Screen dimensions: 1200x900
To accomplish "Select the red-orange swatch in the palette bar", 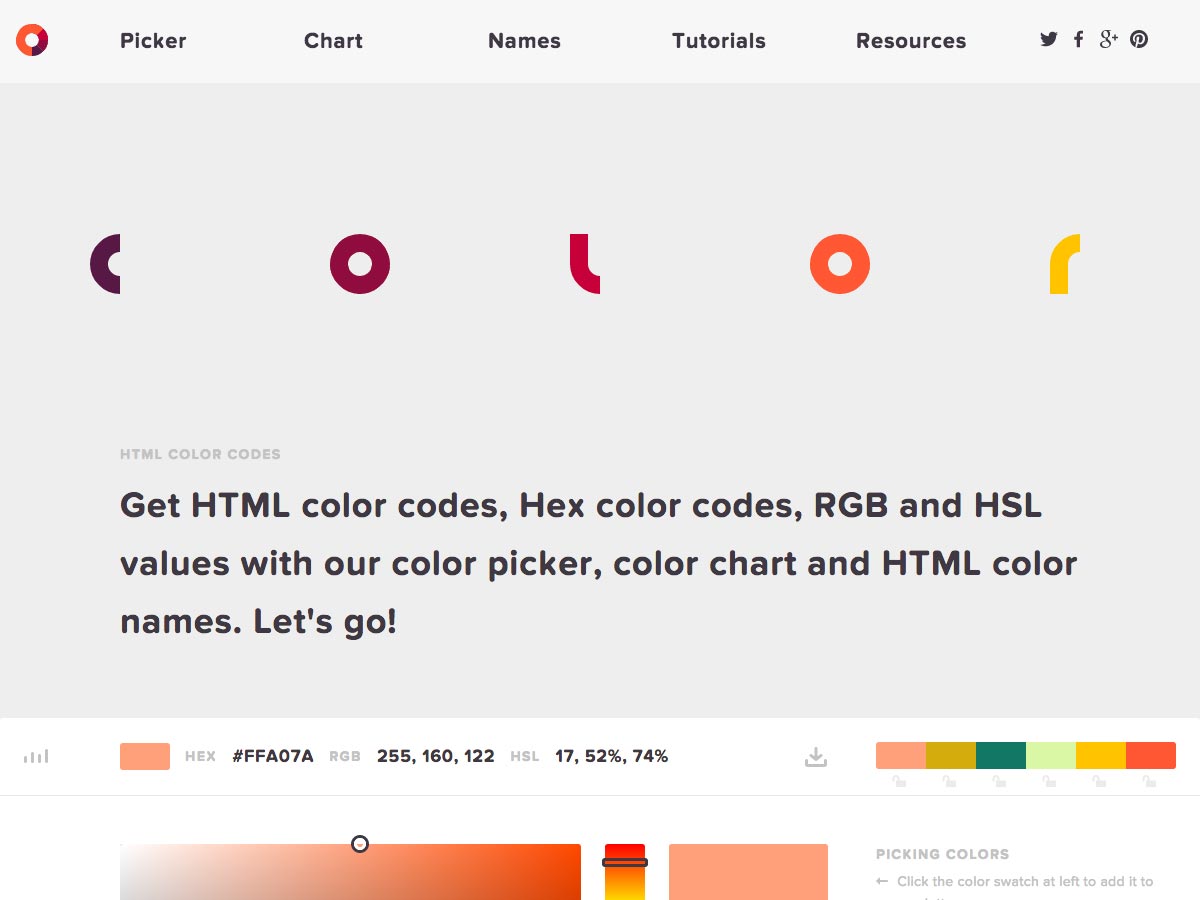I will (x=1151, y=756).
